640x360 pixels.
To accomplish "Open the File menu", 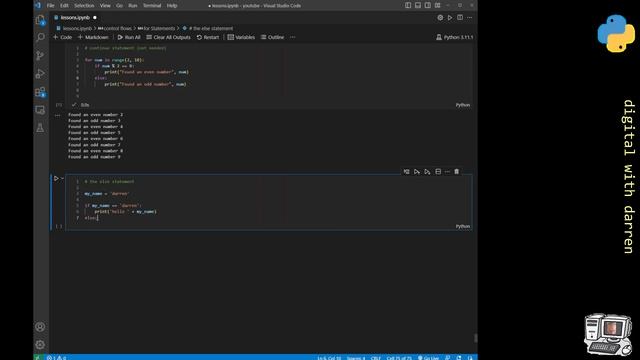I will 51,6.
